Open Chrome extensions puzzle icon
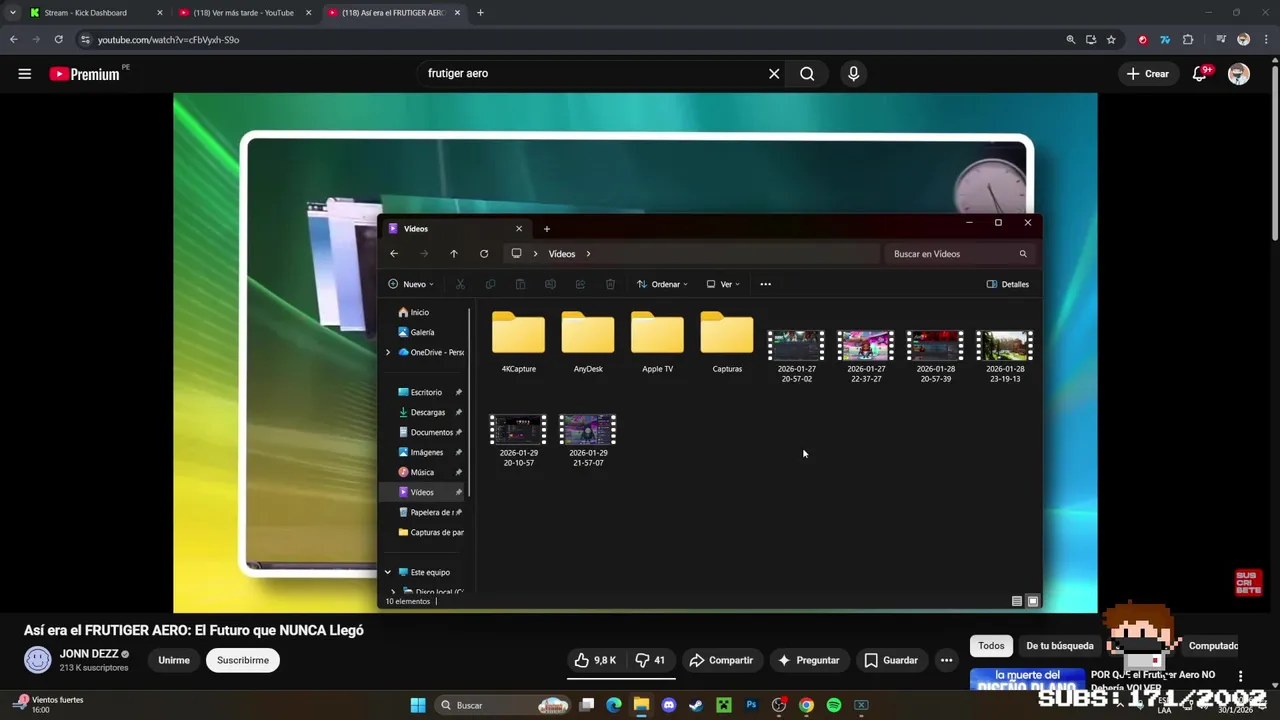This screenshot has height=720, width=1280. [x=1188, y=40]
